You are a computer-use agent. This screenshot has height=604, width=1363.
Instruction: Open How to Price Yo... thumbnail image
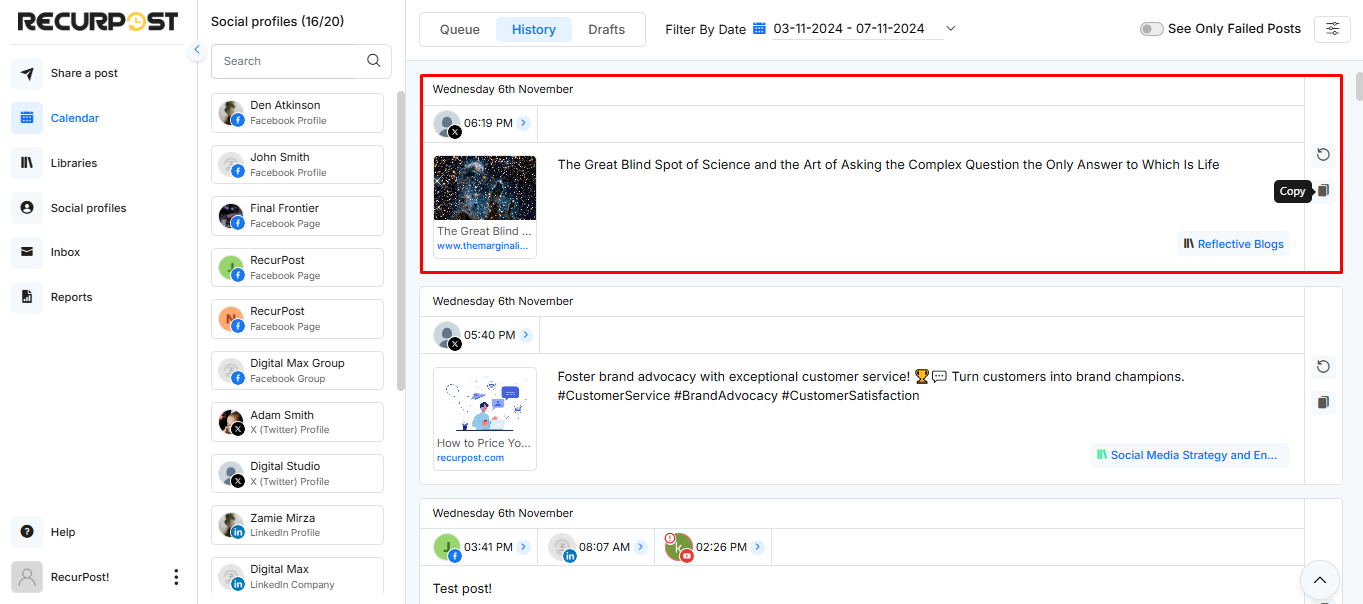pos(485,400)
